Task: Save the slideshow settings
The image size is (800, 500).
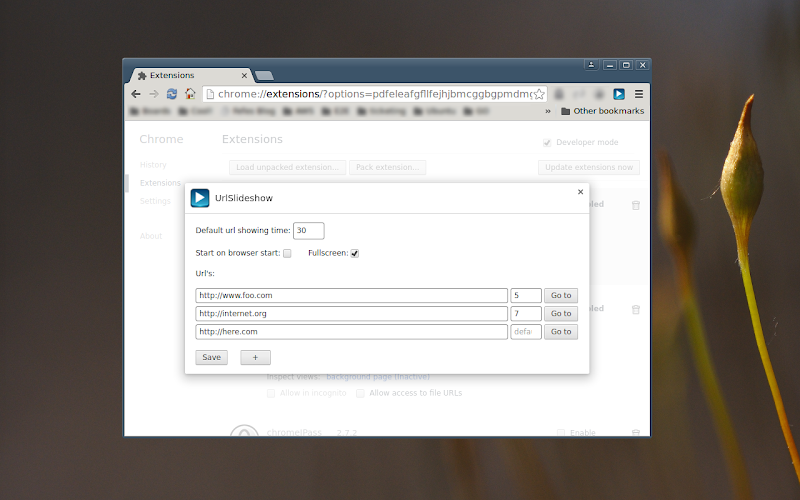Action: coord(211,357)
